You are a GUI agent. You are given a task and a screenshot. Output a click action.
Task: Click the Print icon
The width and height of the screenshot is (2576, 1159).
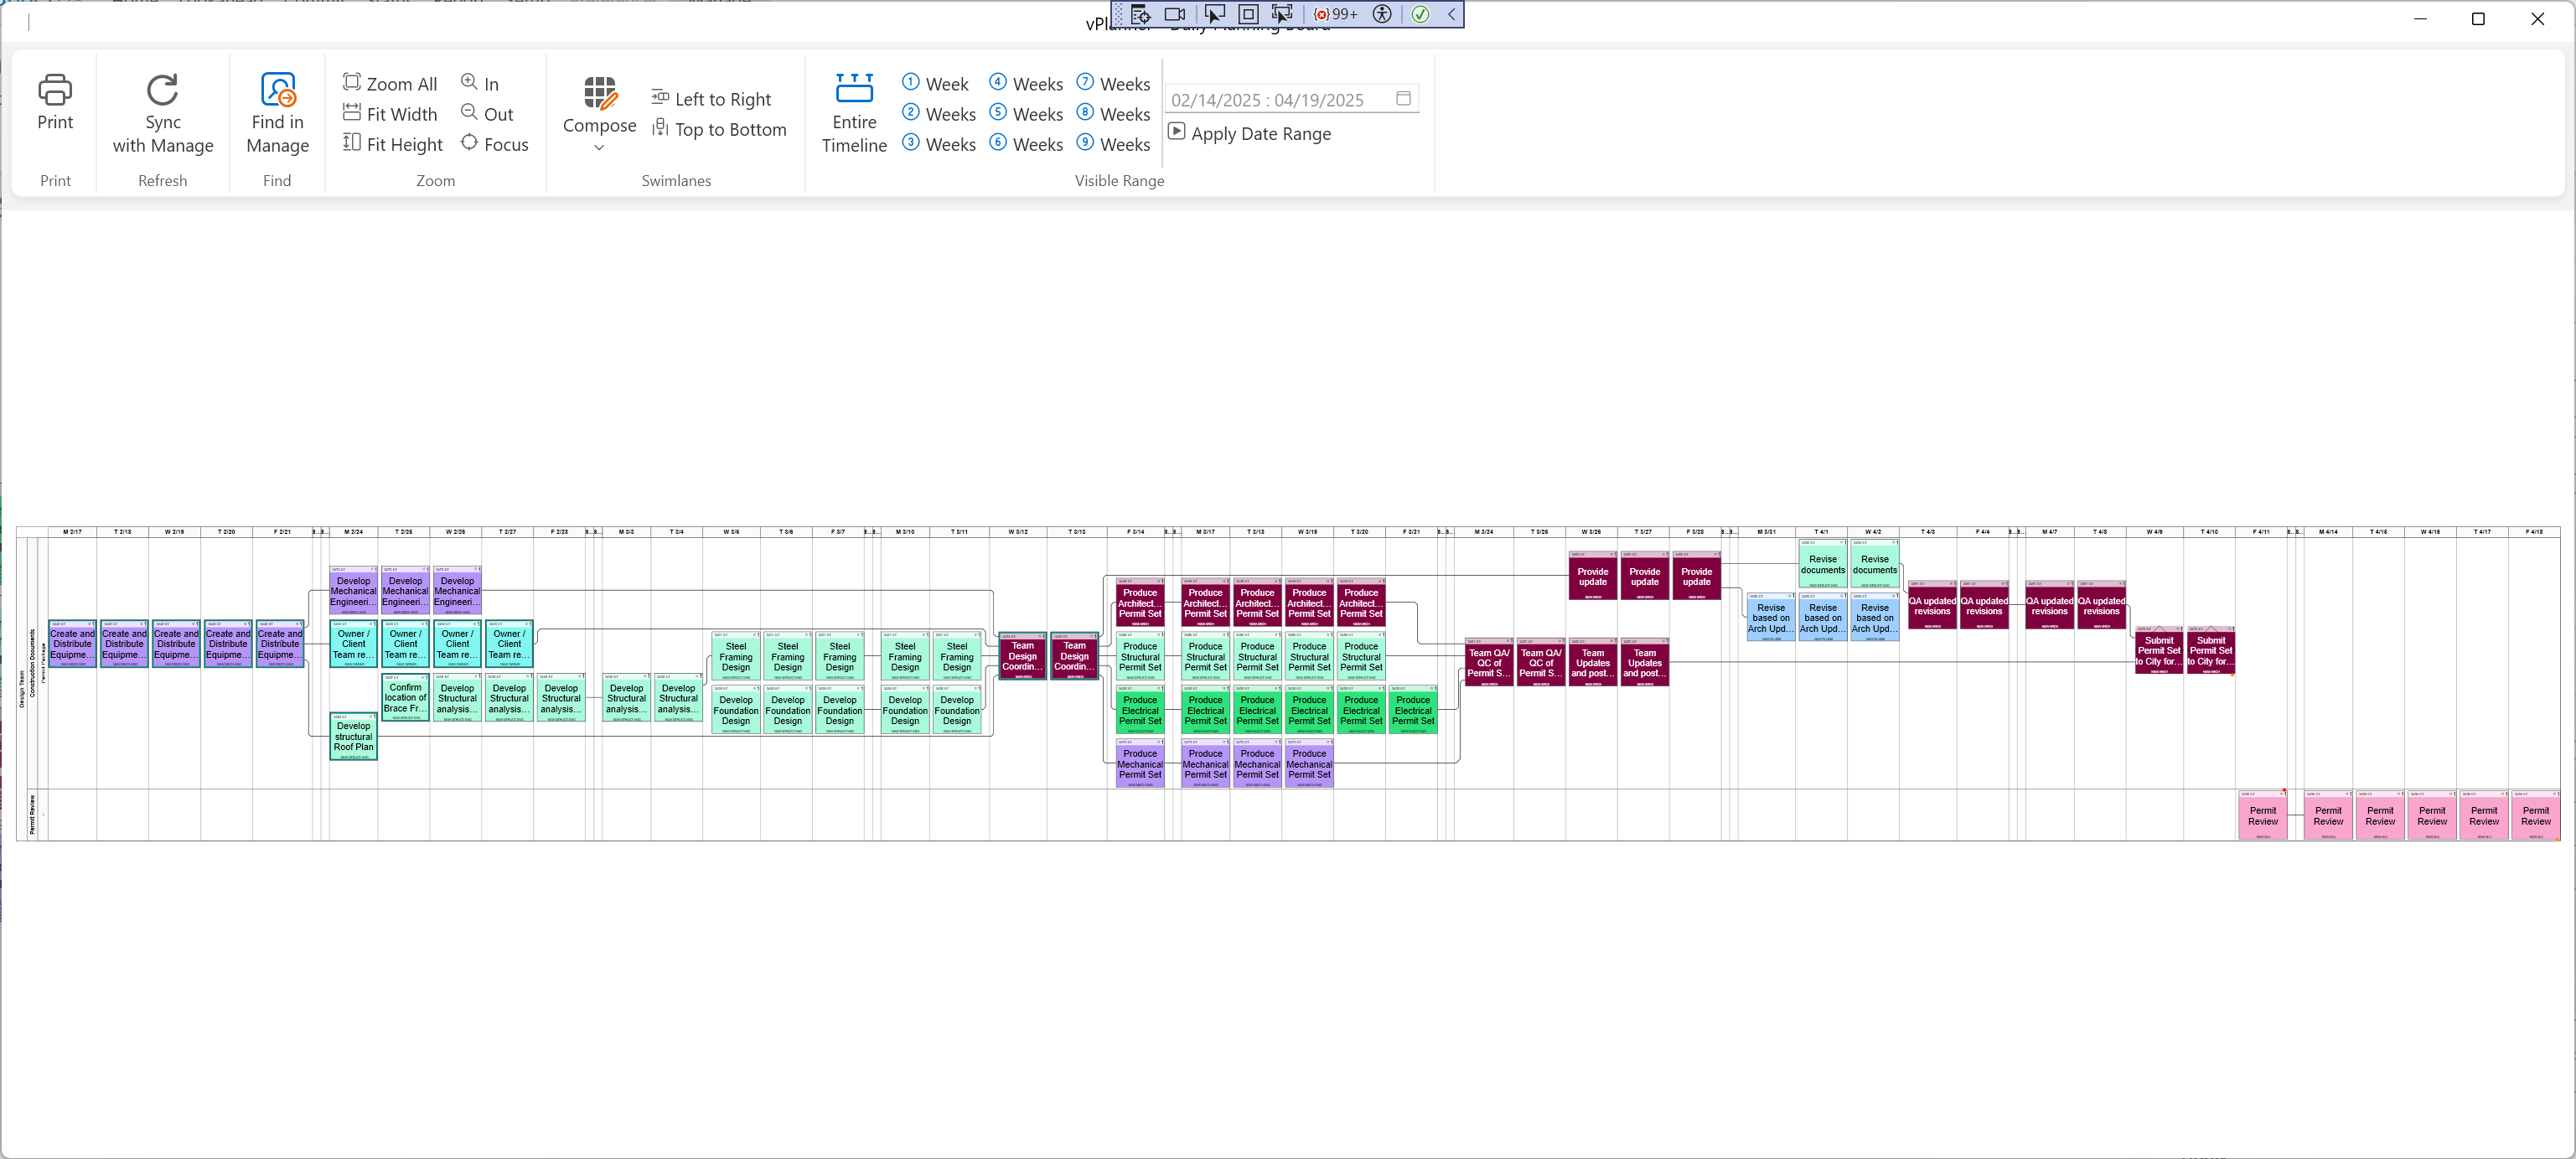(x=55, y=91)
